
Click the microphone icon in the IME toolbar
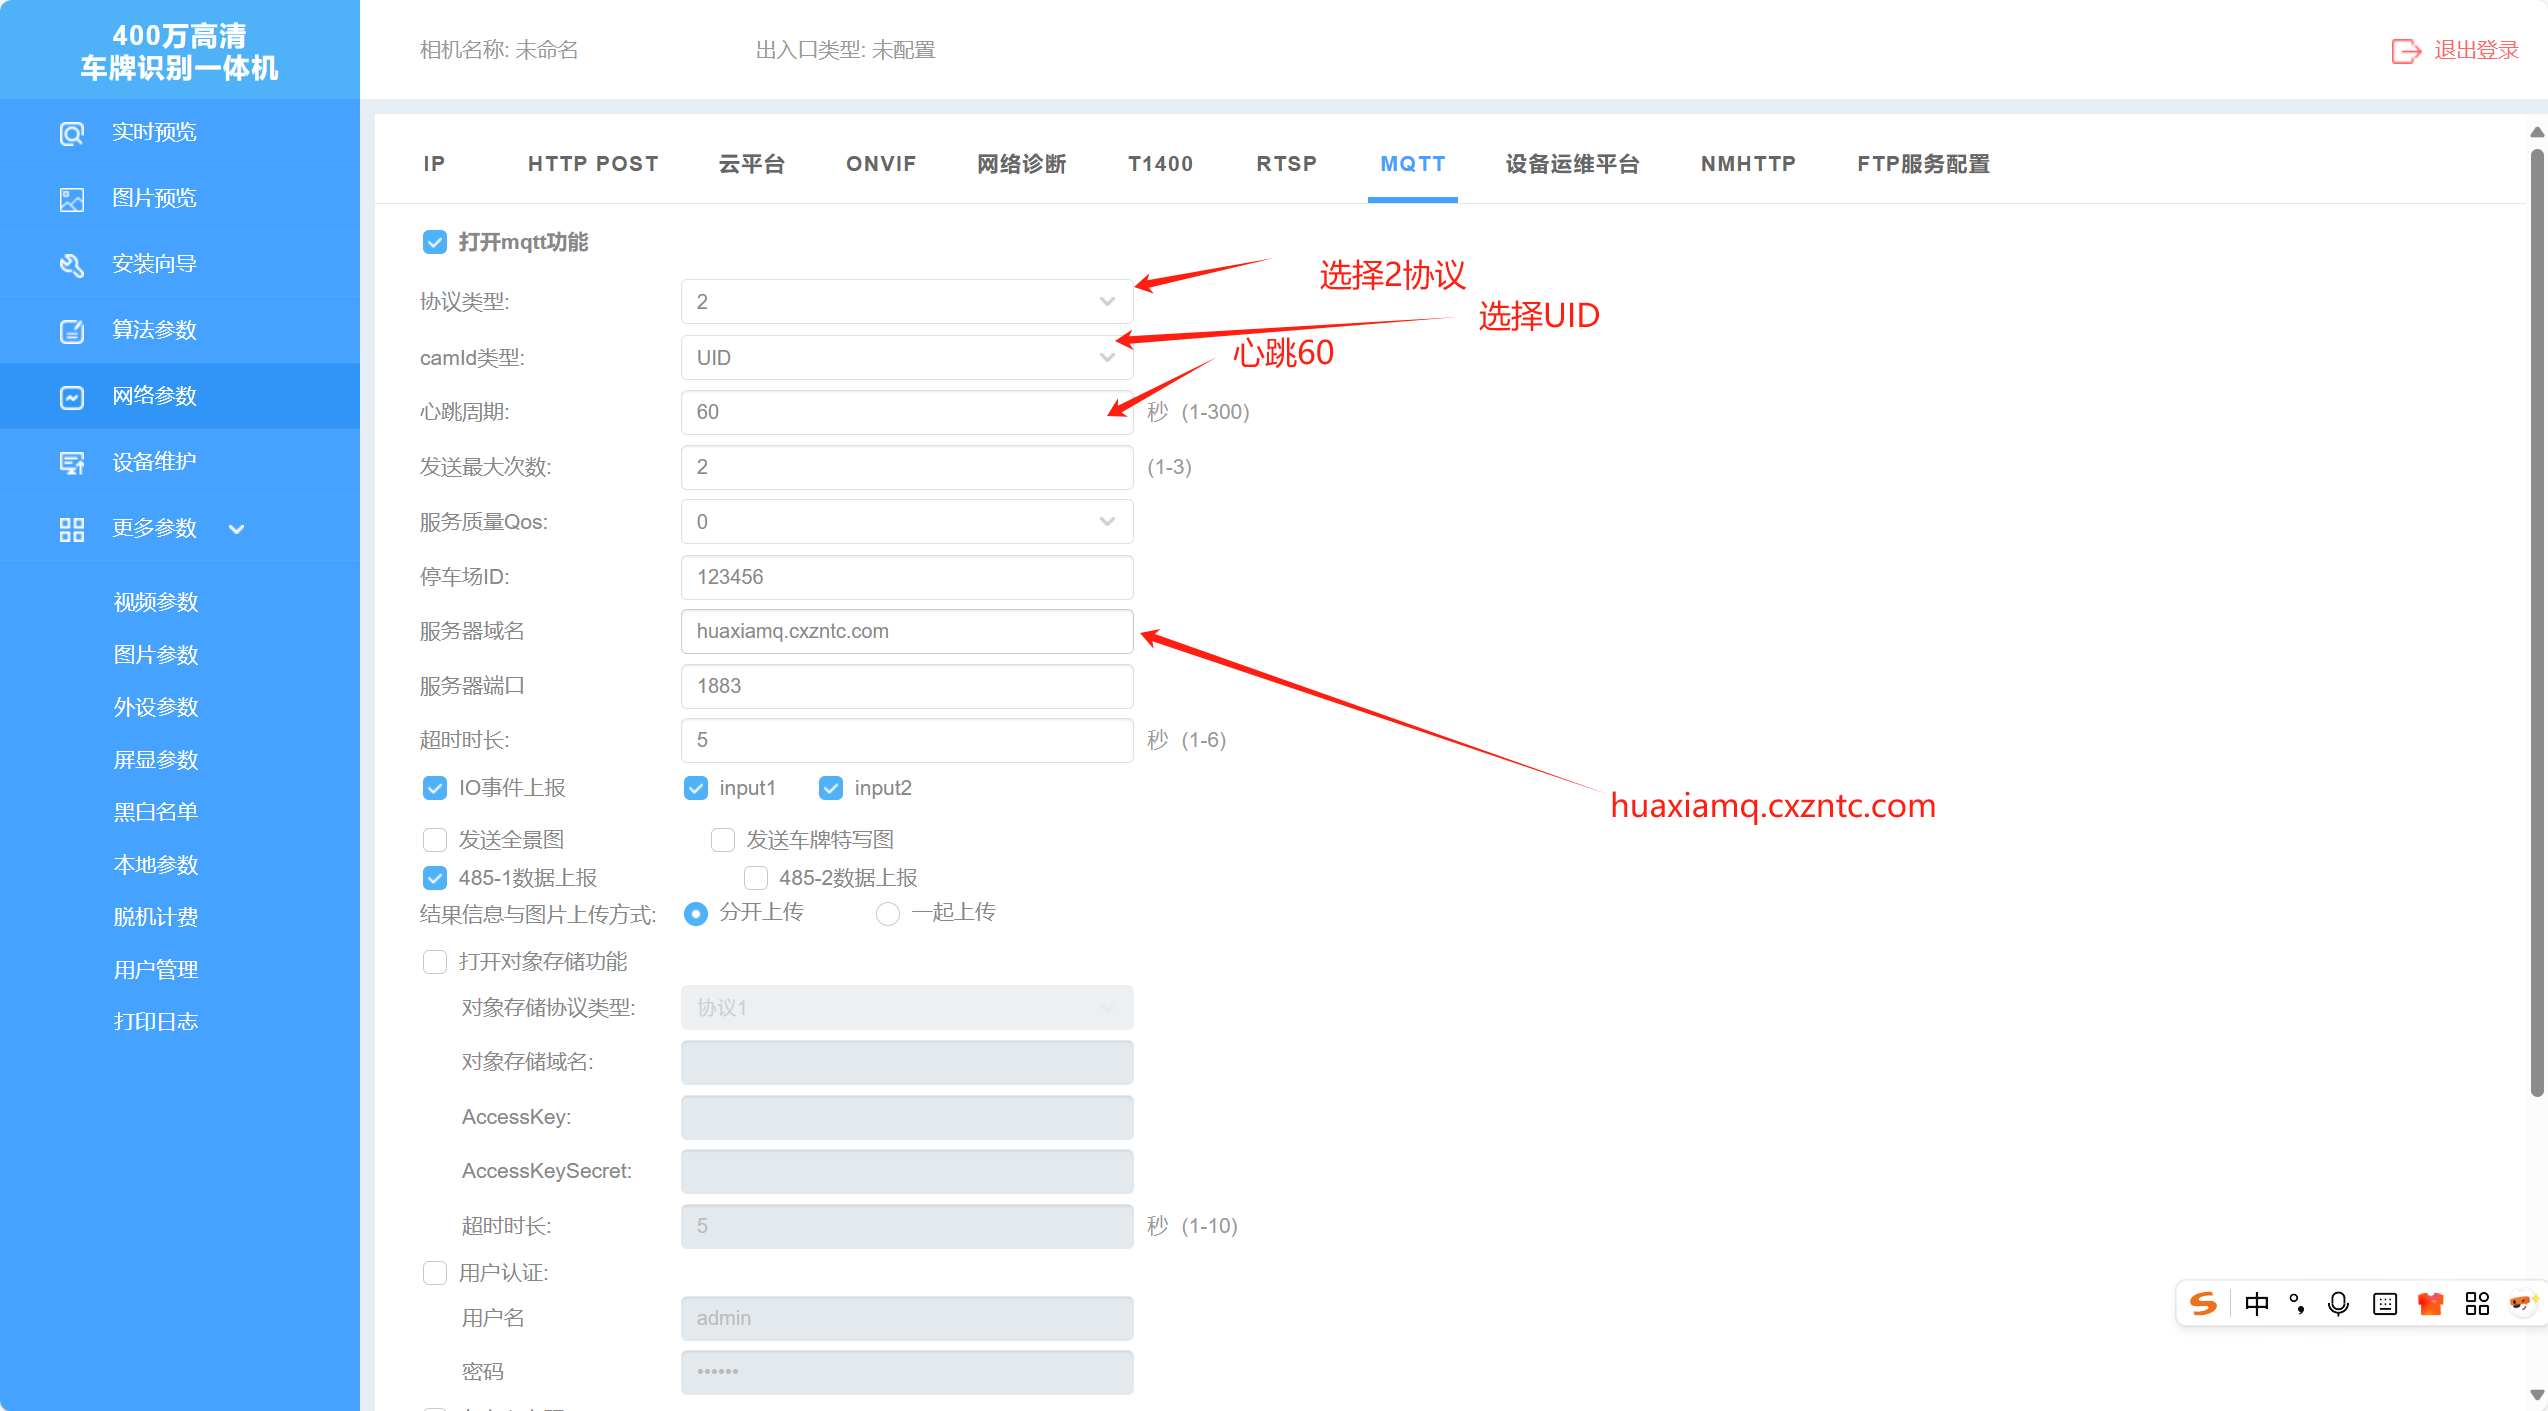click(2338, 1304)
